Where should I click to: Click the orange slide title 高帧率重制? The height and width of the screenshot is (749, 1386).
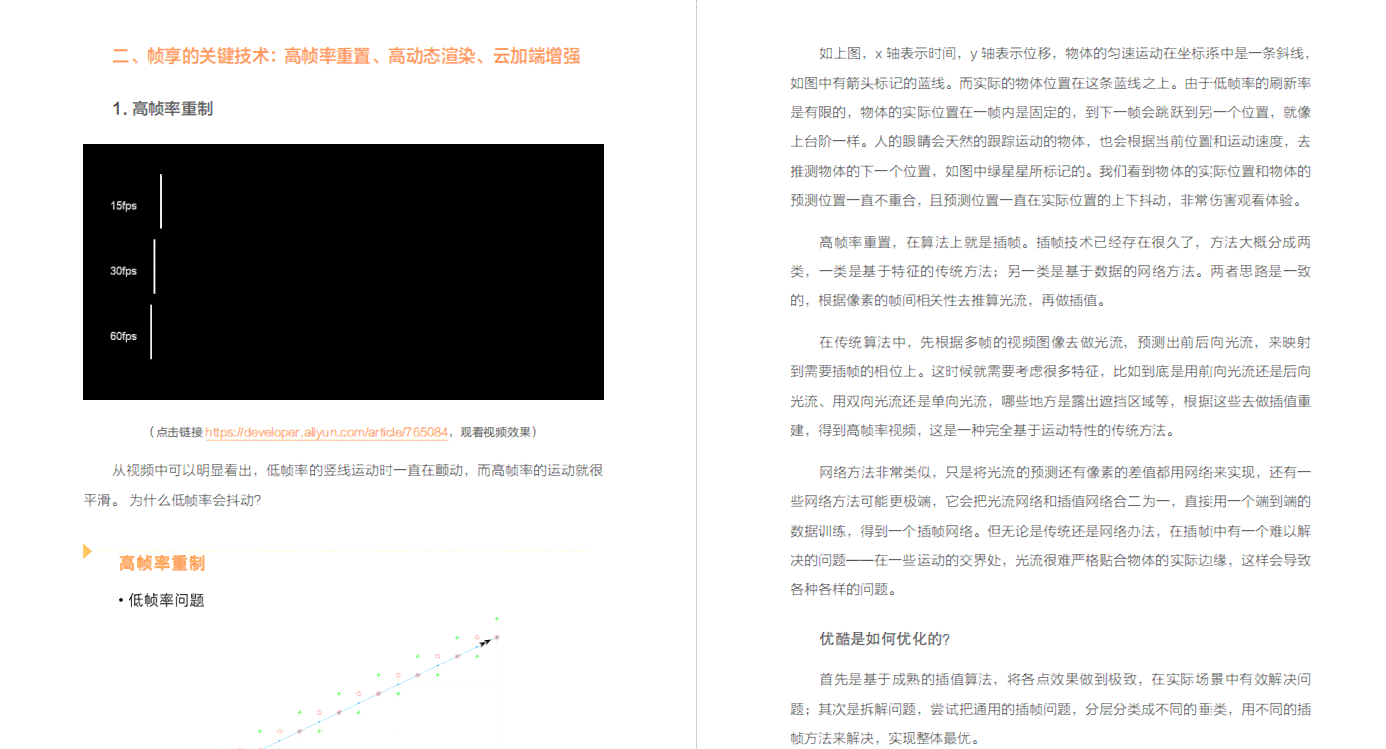tap(162, 563)
